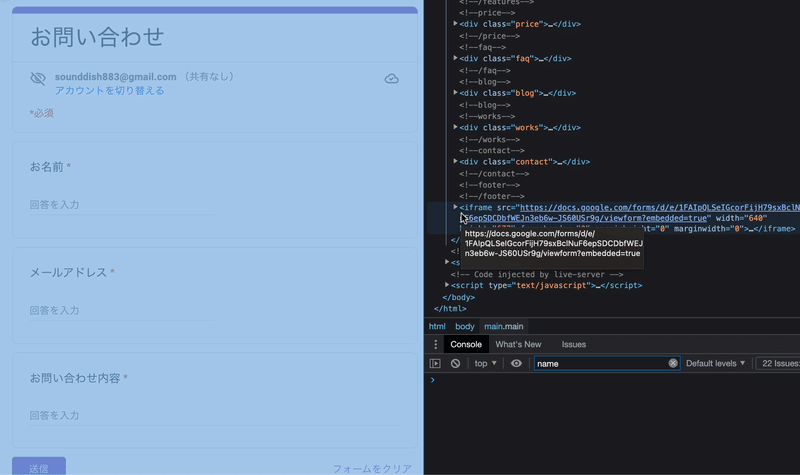The image size is (800, 475).
Task: Select the '<!--/price-->' comment line
Action: pyautogui.click(x=489, y=36)
